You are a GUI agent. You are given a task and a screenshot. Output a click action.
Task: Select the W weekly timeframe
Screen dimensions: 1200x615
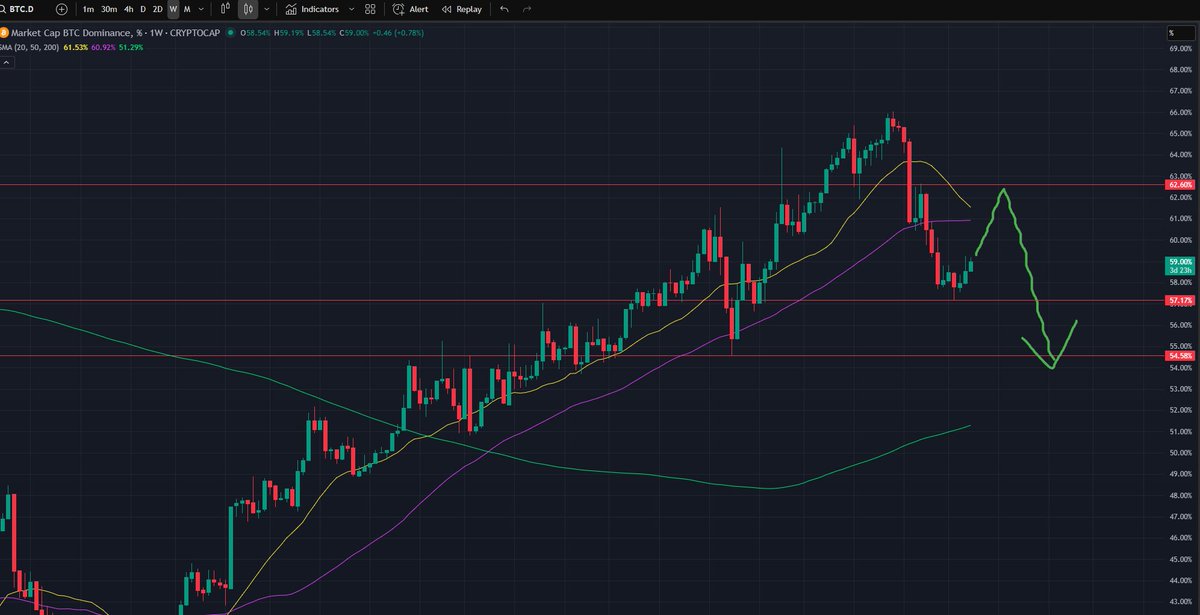pos(174,9)
